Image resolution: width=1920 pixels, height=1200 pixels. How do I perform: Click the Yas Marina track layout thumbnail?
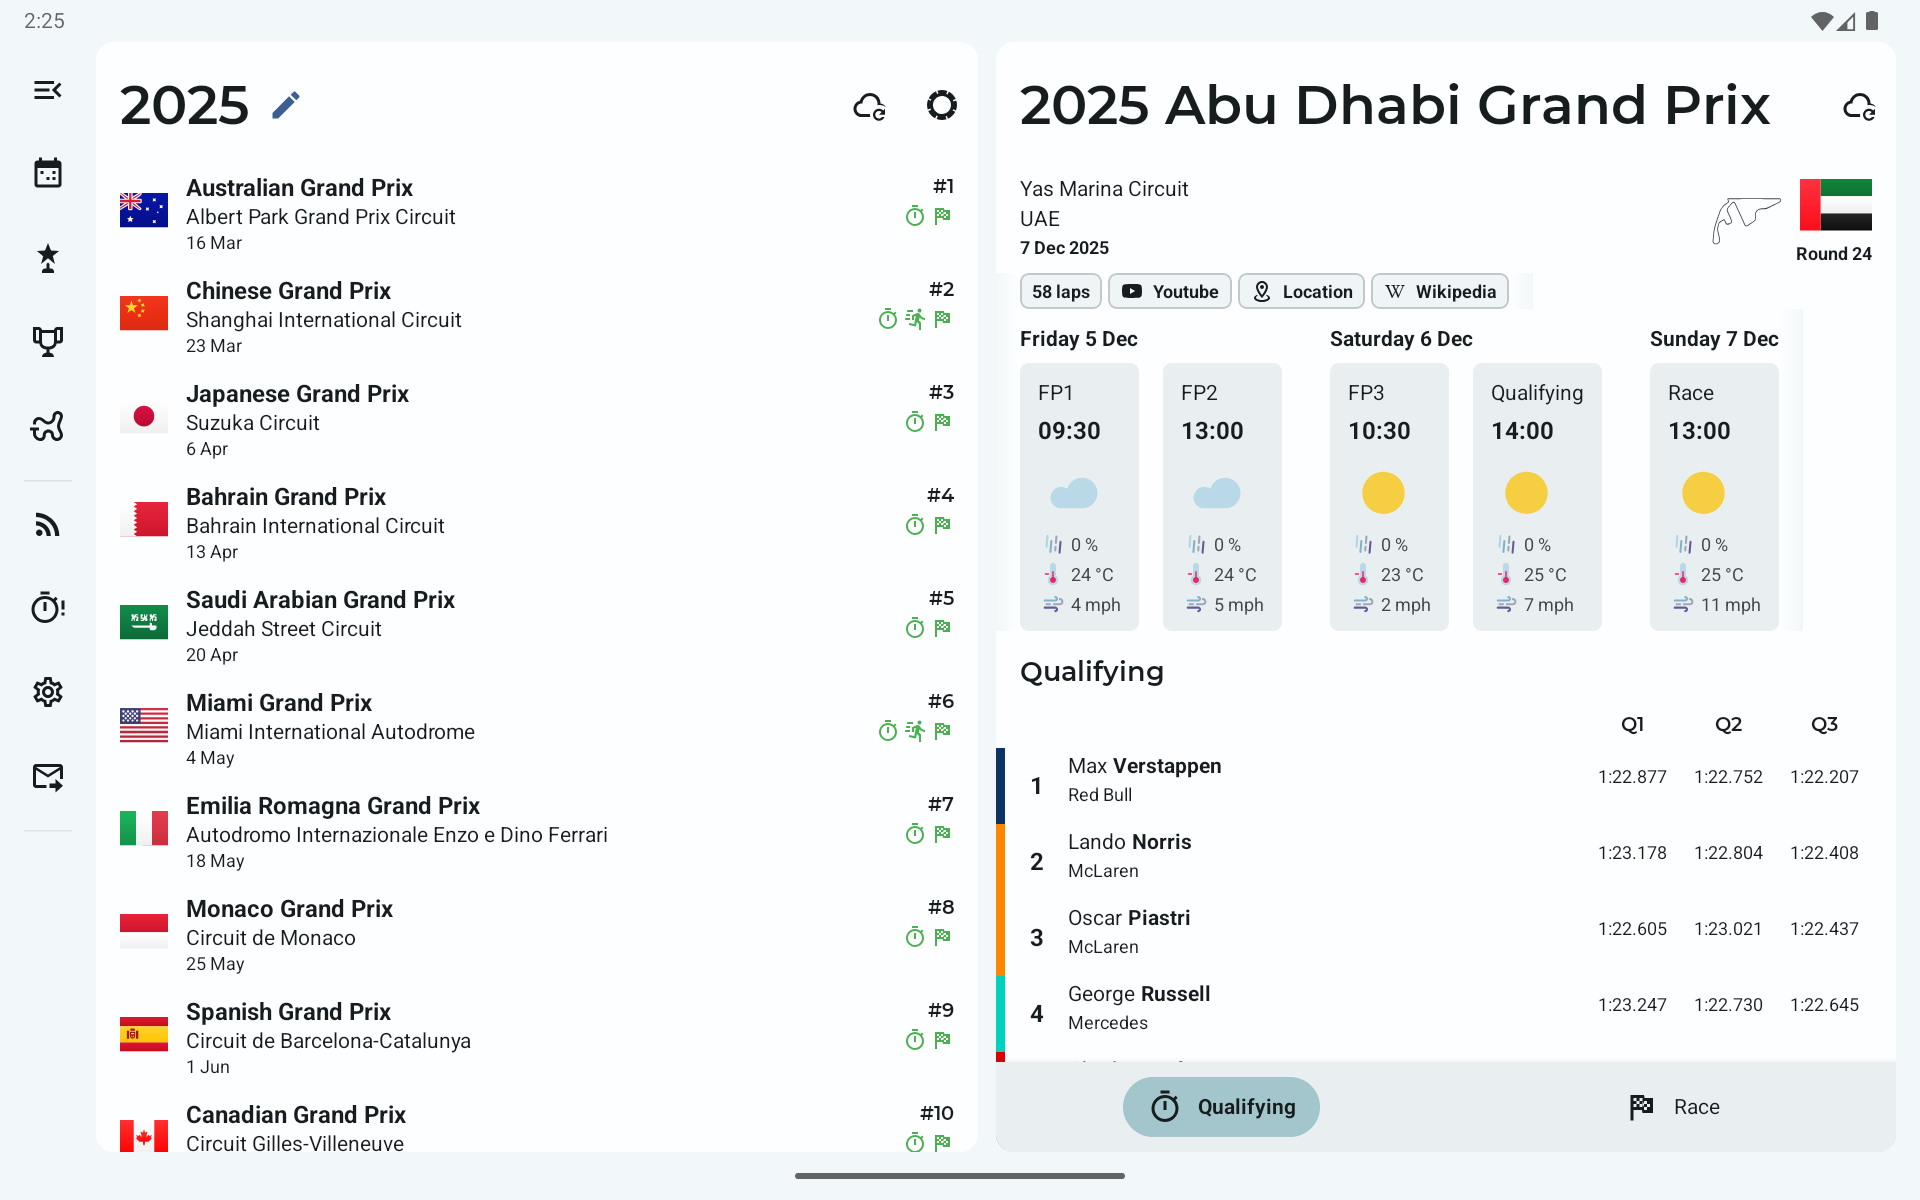tap(1745, 218)
